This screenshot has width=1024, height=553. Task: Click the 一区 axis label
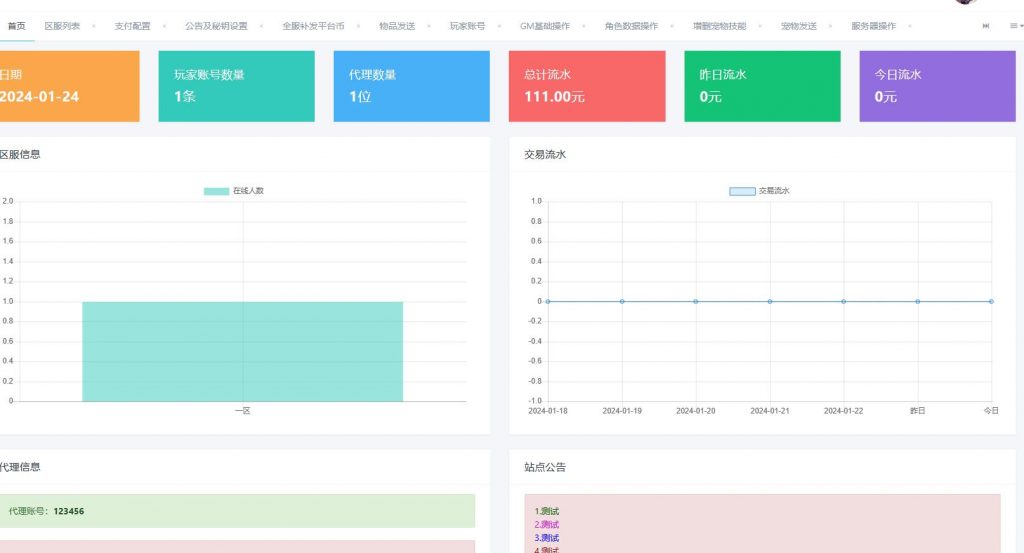tap(242, 411)
